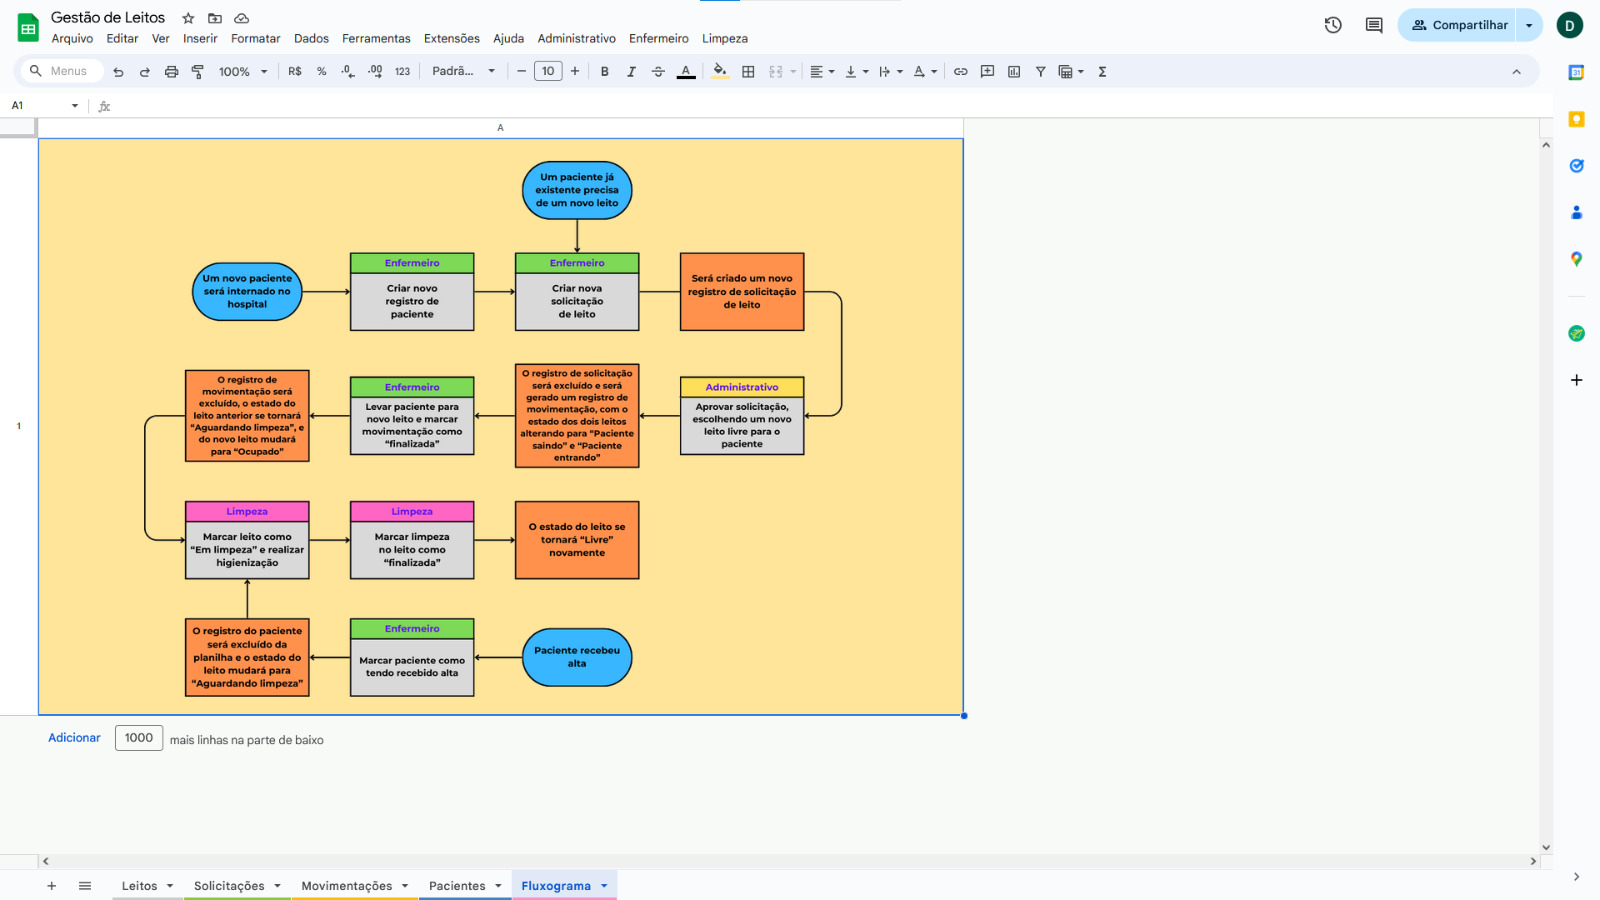
Task: Toggle italic formatting
Action: (631, 72)
